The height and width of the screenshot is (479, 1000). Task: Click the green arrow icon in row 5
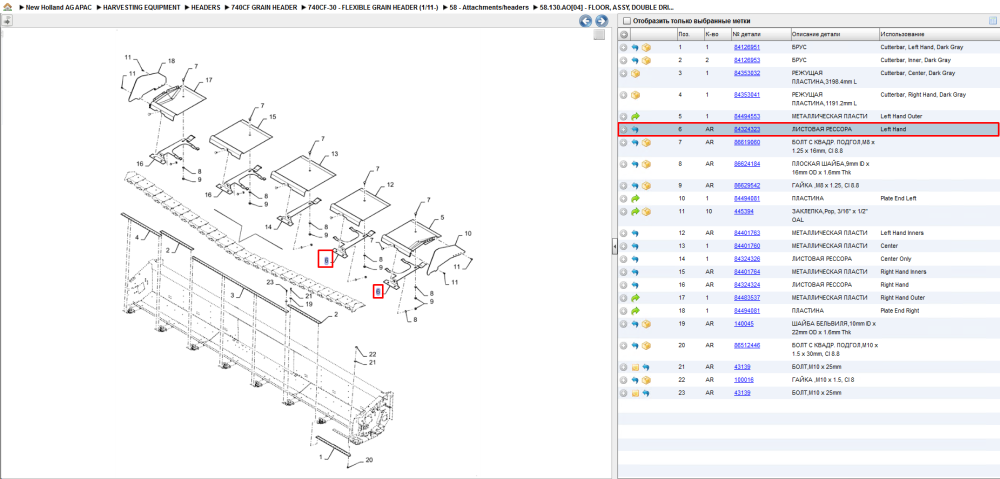click(635, 117)
